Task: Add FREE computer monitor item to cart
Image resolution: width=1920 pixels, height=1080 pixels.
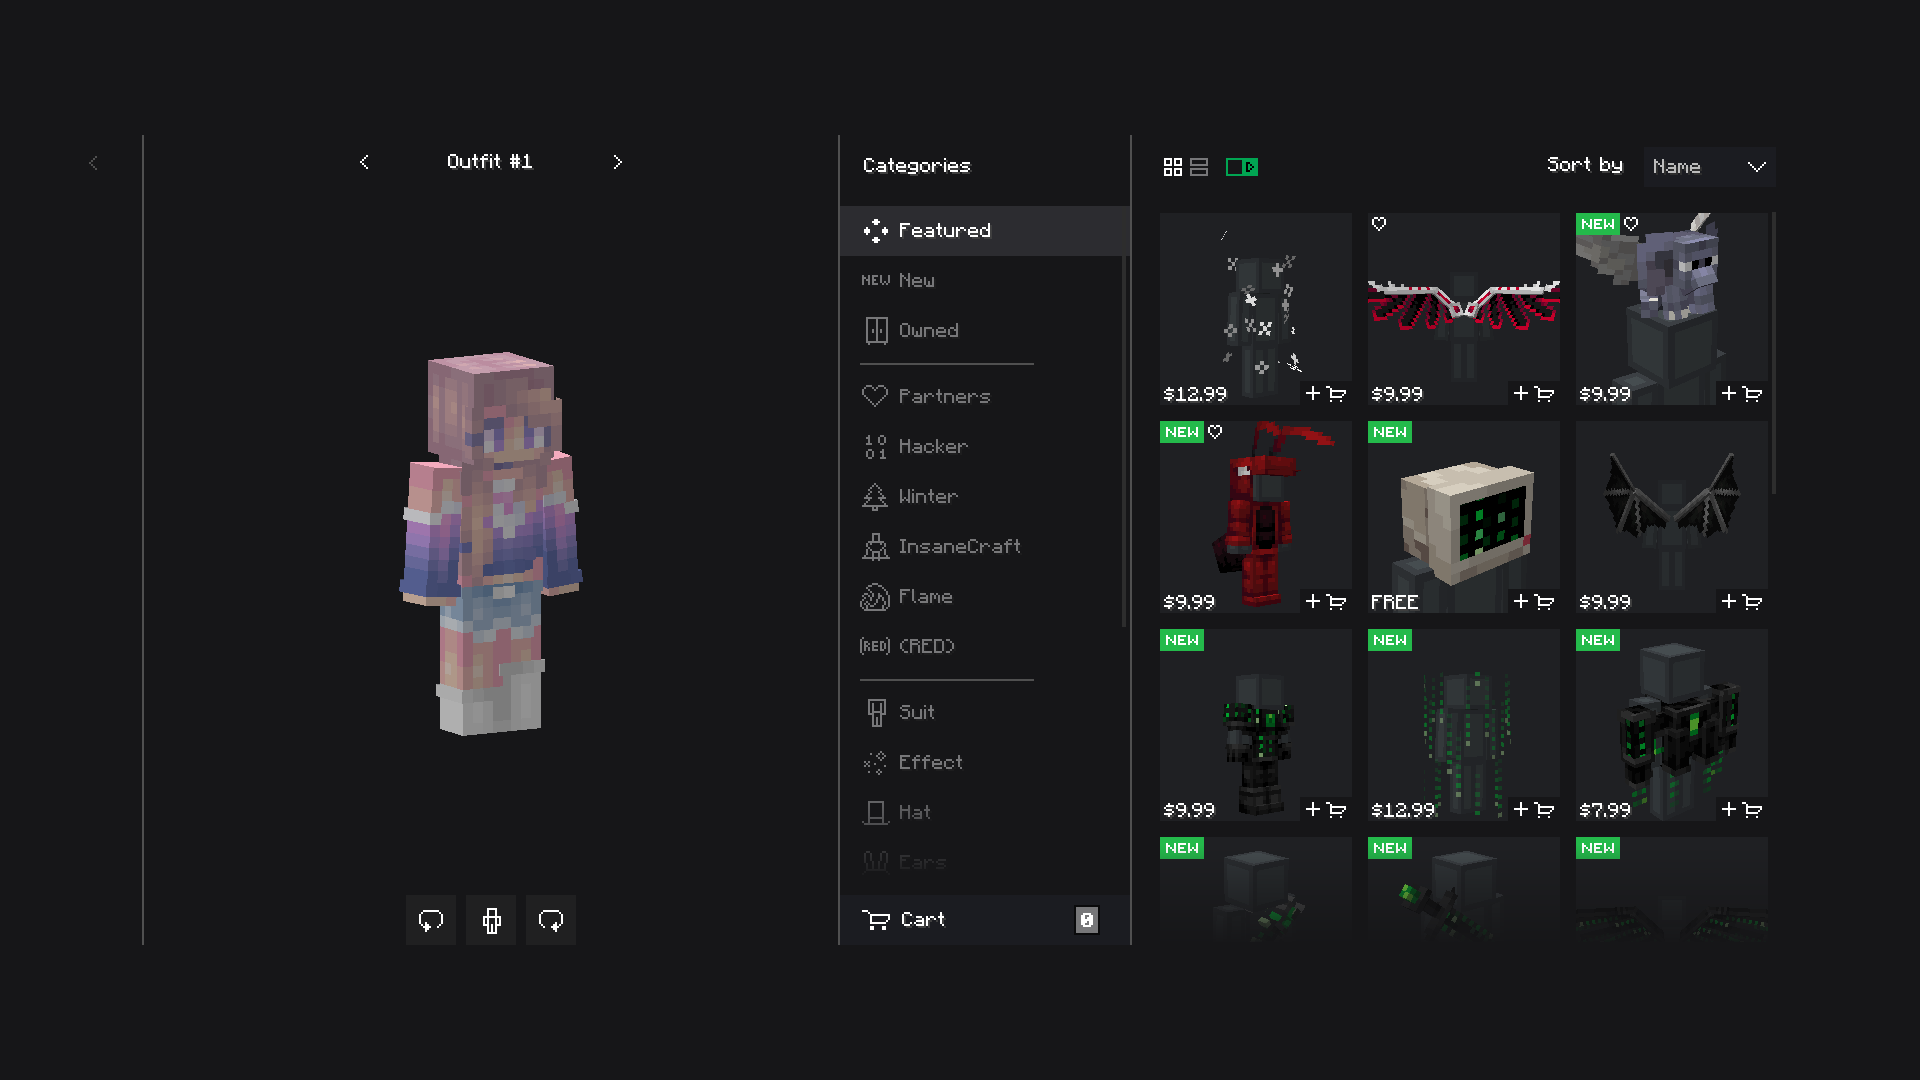Action: point(1534,600)
